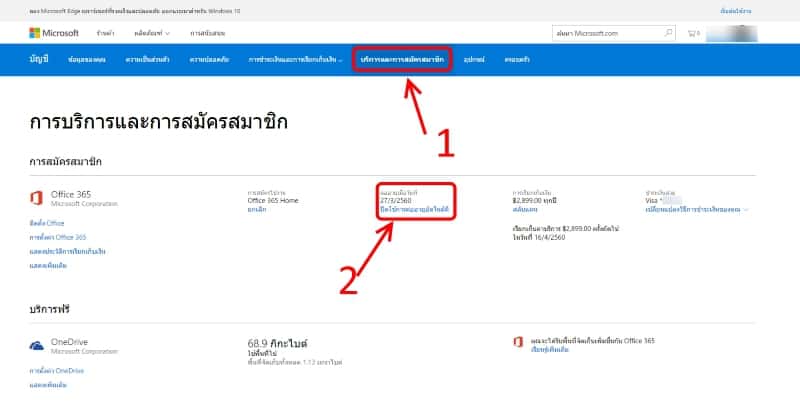
Task: Click the Microsoft logo in the header
Action: point(54,33)
